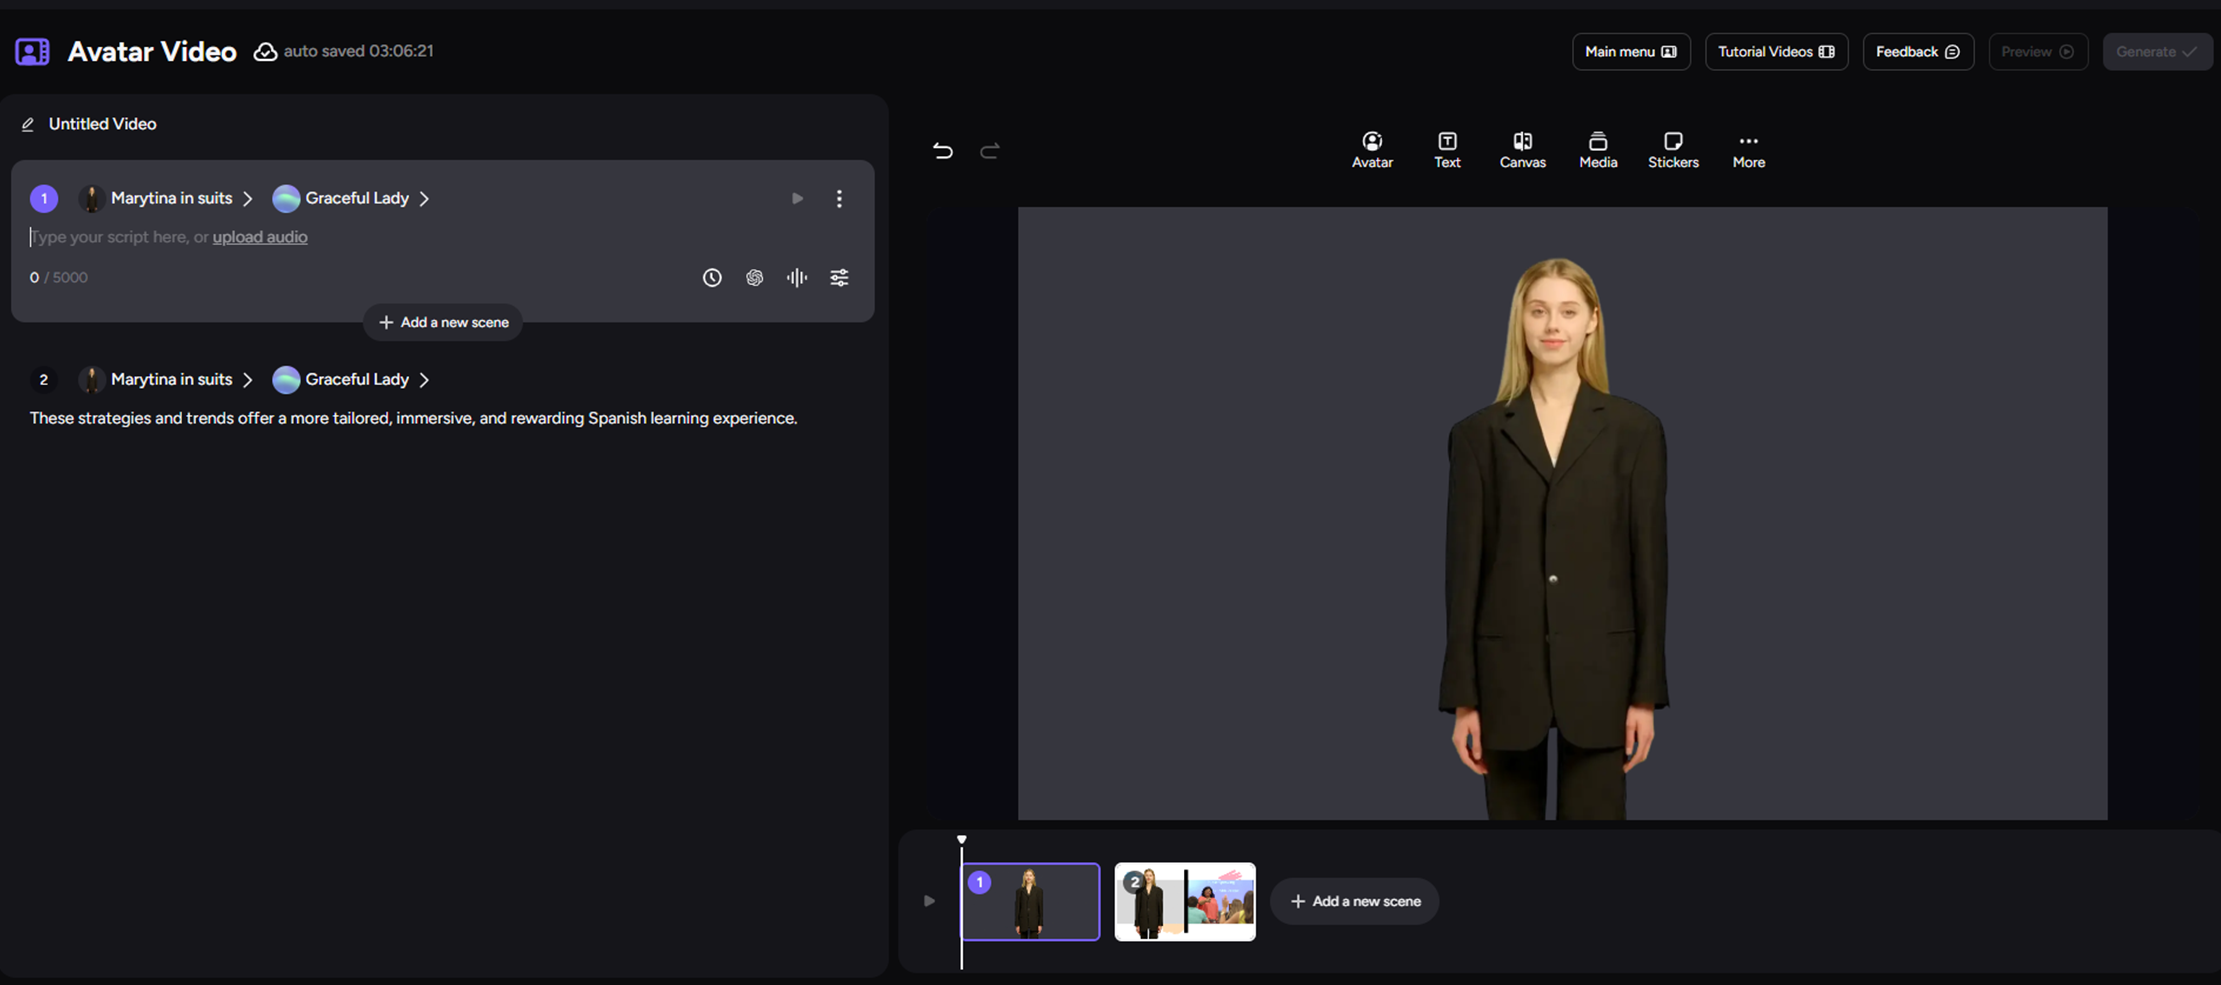Select scene 1 thumbnail in timeline
This screenshot has width=2221, height=985.
point(1030,902)
